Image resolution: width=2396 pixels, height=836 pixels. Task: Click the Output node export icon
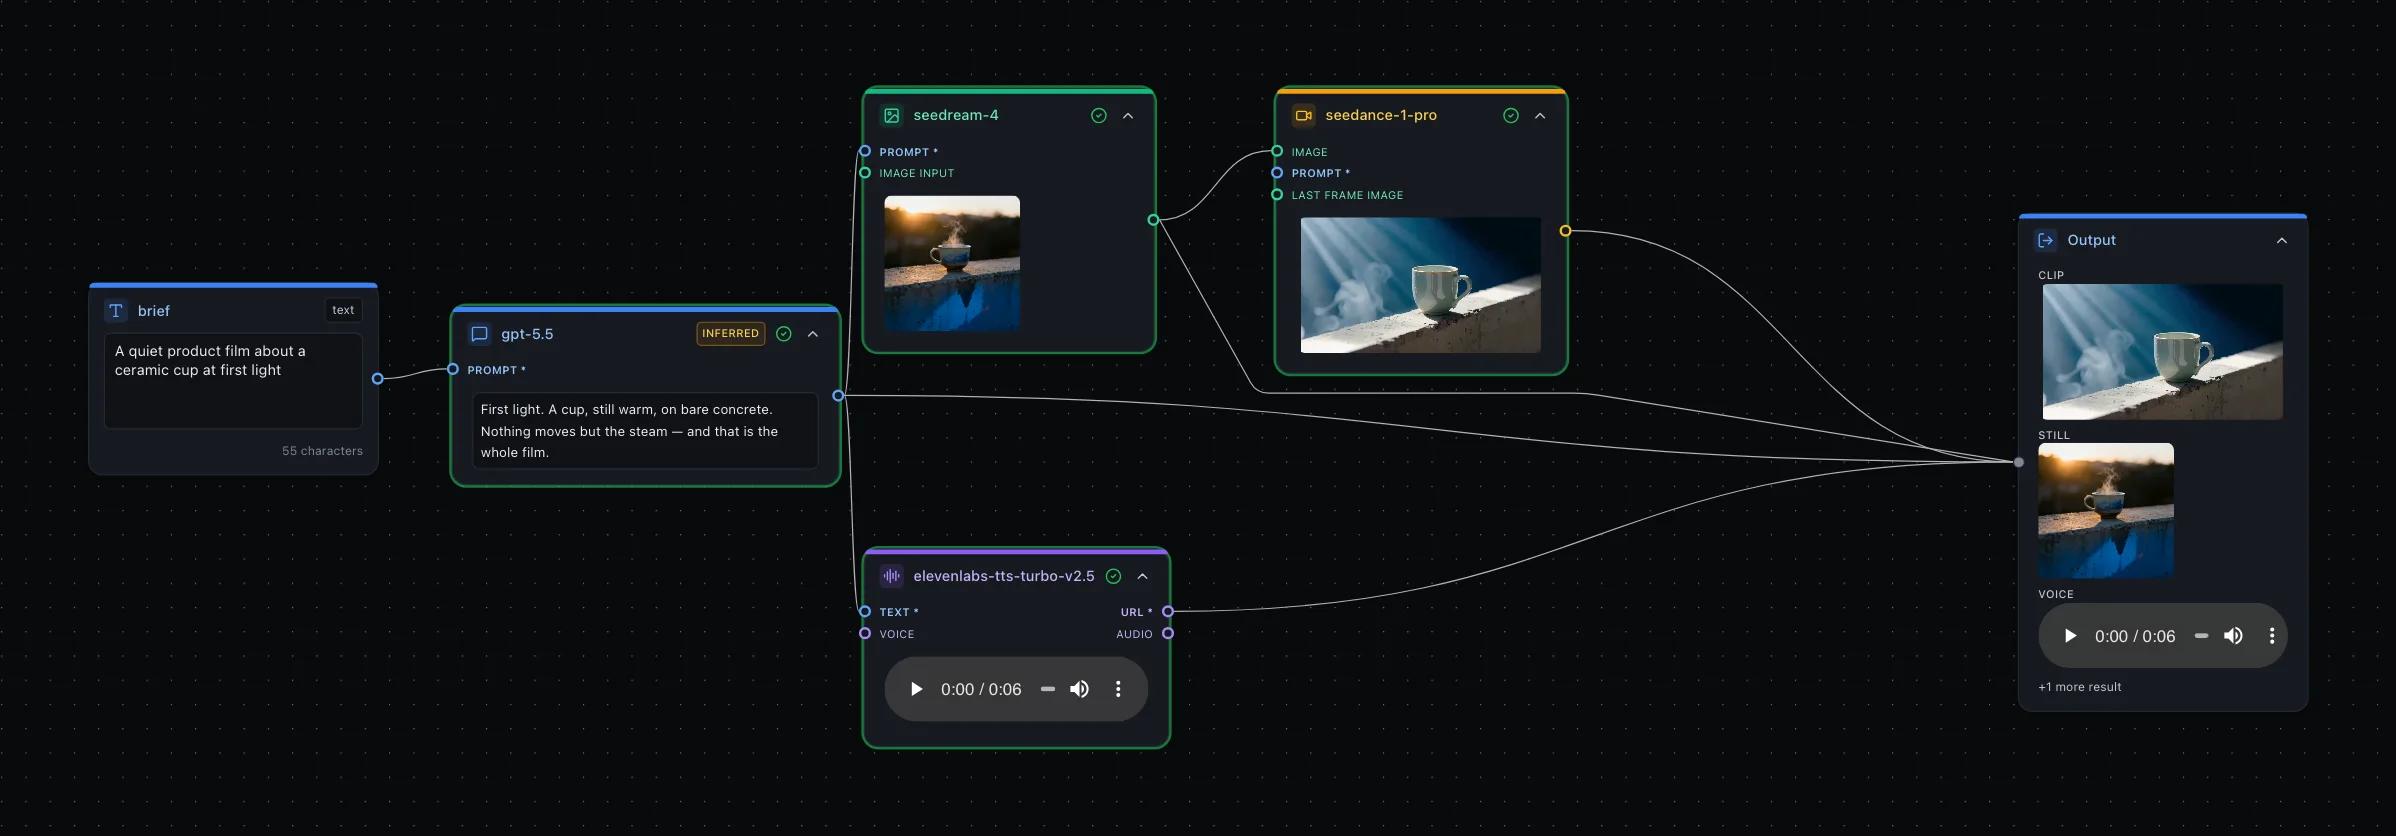(2046, 240)
